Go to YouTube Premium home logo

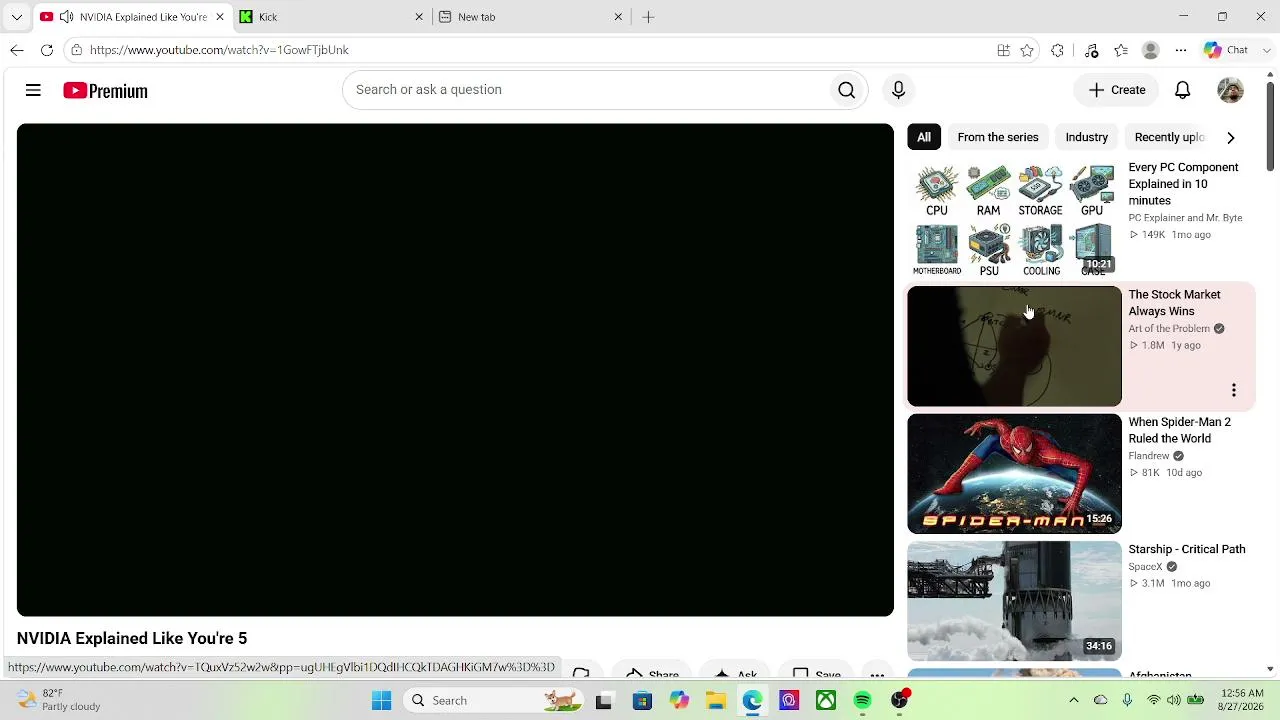105,91
